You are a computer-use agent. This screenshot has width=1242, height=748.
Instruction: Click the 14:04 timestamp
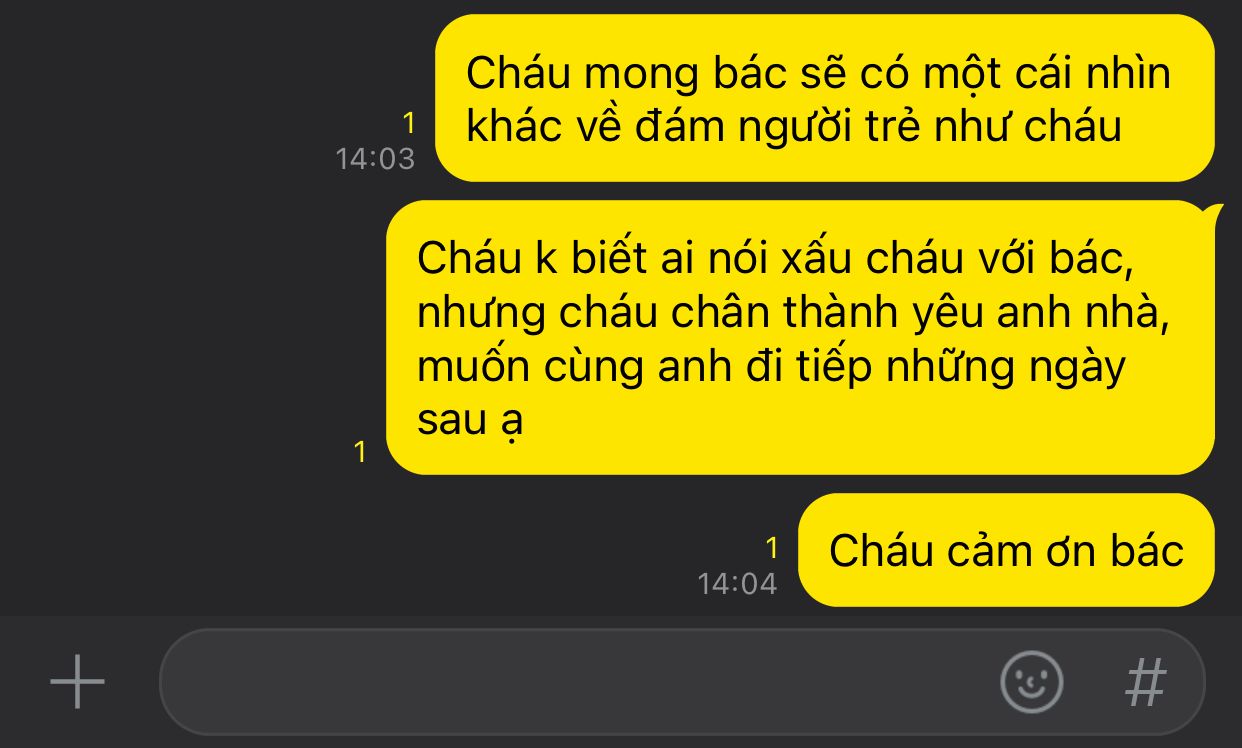[x=737, y=584]
